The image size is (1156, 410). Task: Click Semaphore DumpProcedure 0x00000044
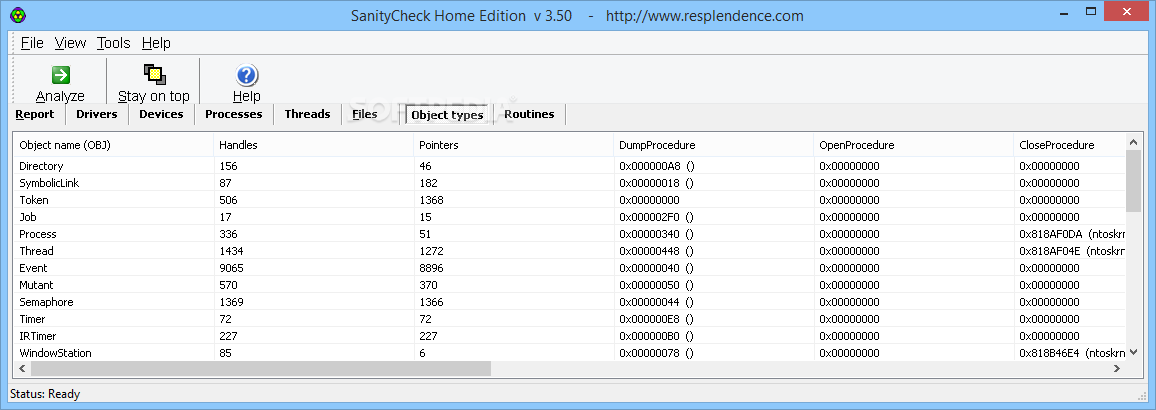657,302
